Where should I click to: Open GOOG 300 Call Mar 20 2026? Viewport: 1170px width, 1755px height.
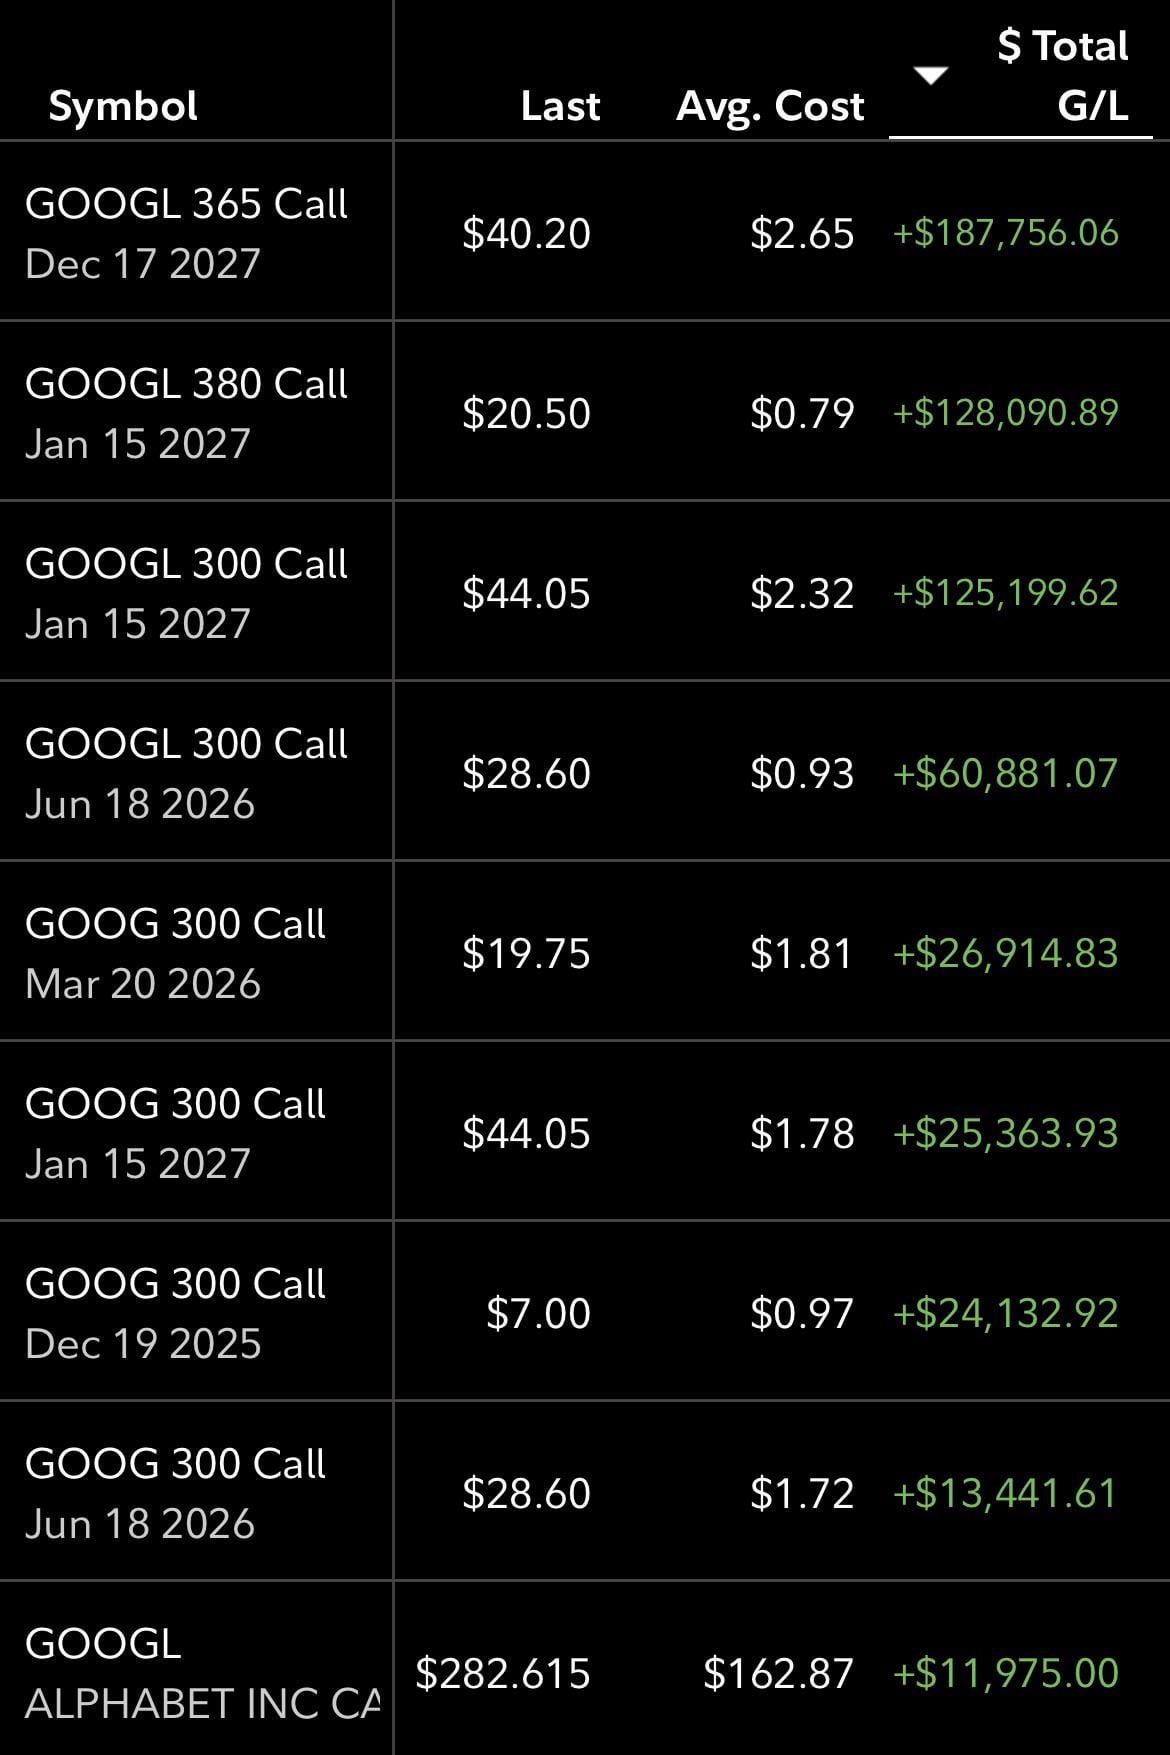[x=176, y=953]
